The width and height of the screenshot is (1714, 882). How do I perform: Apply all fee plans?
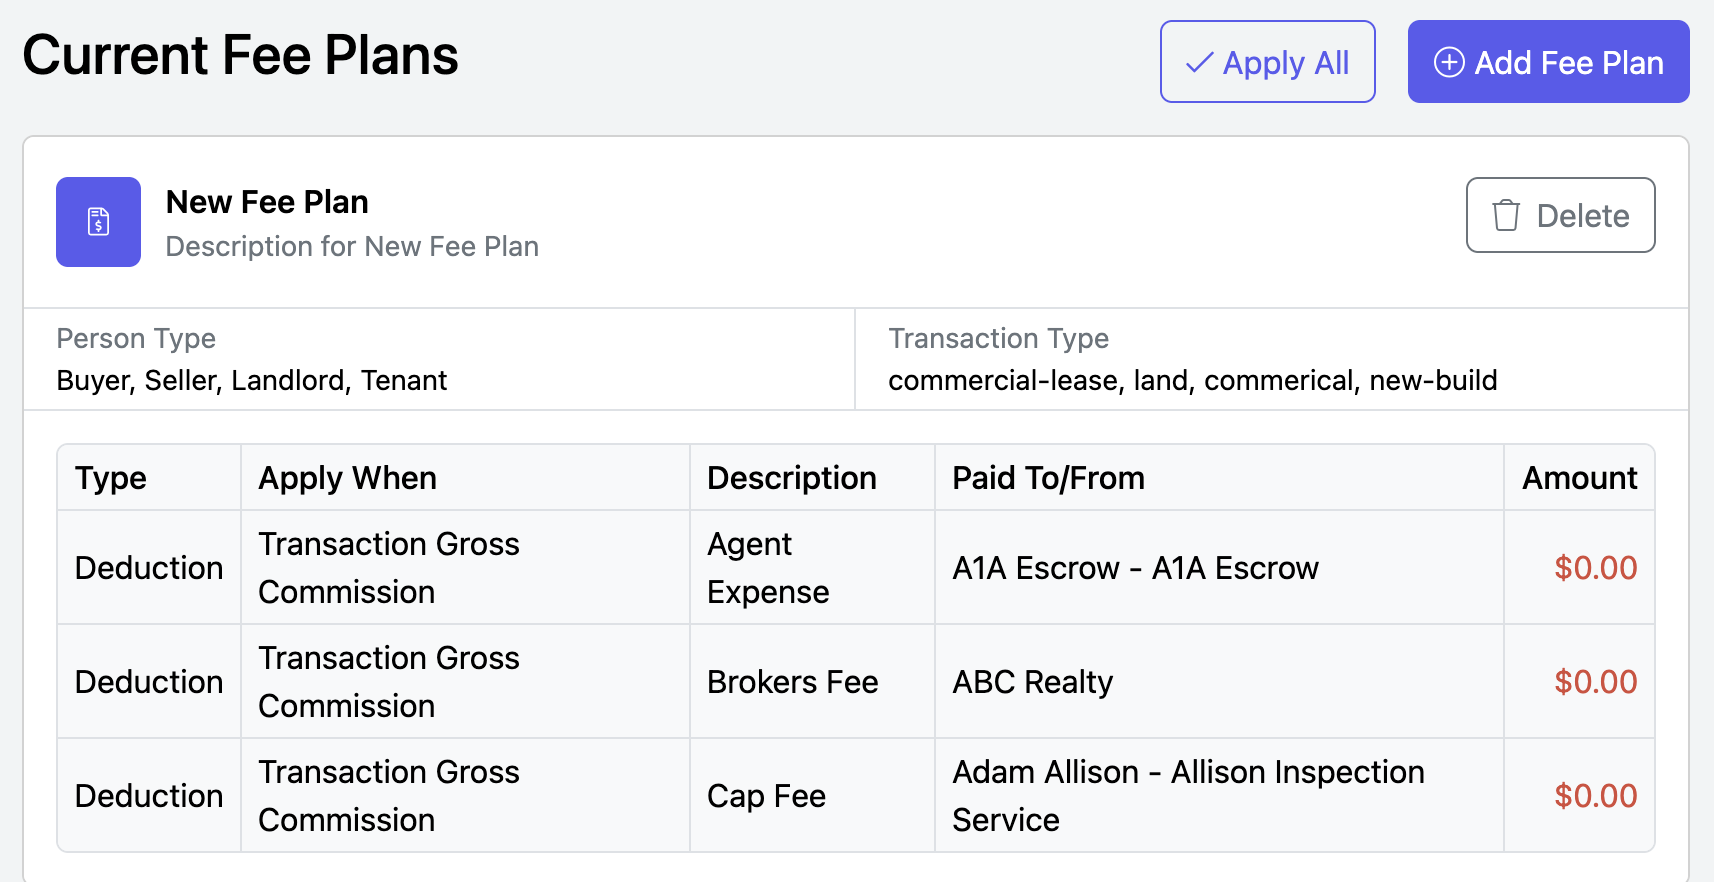[x=1267, y=62]
